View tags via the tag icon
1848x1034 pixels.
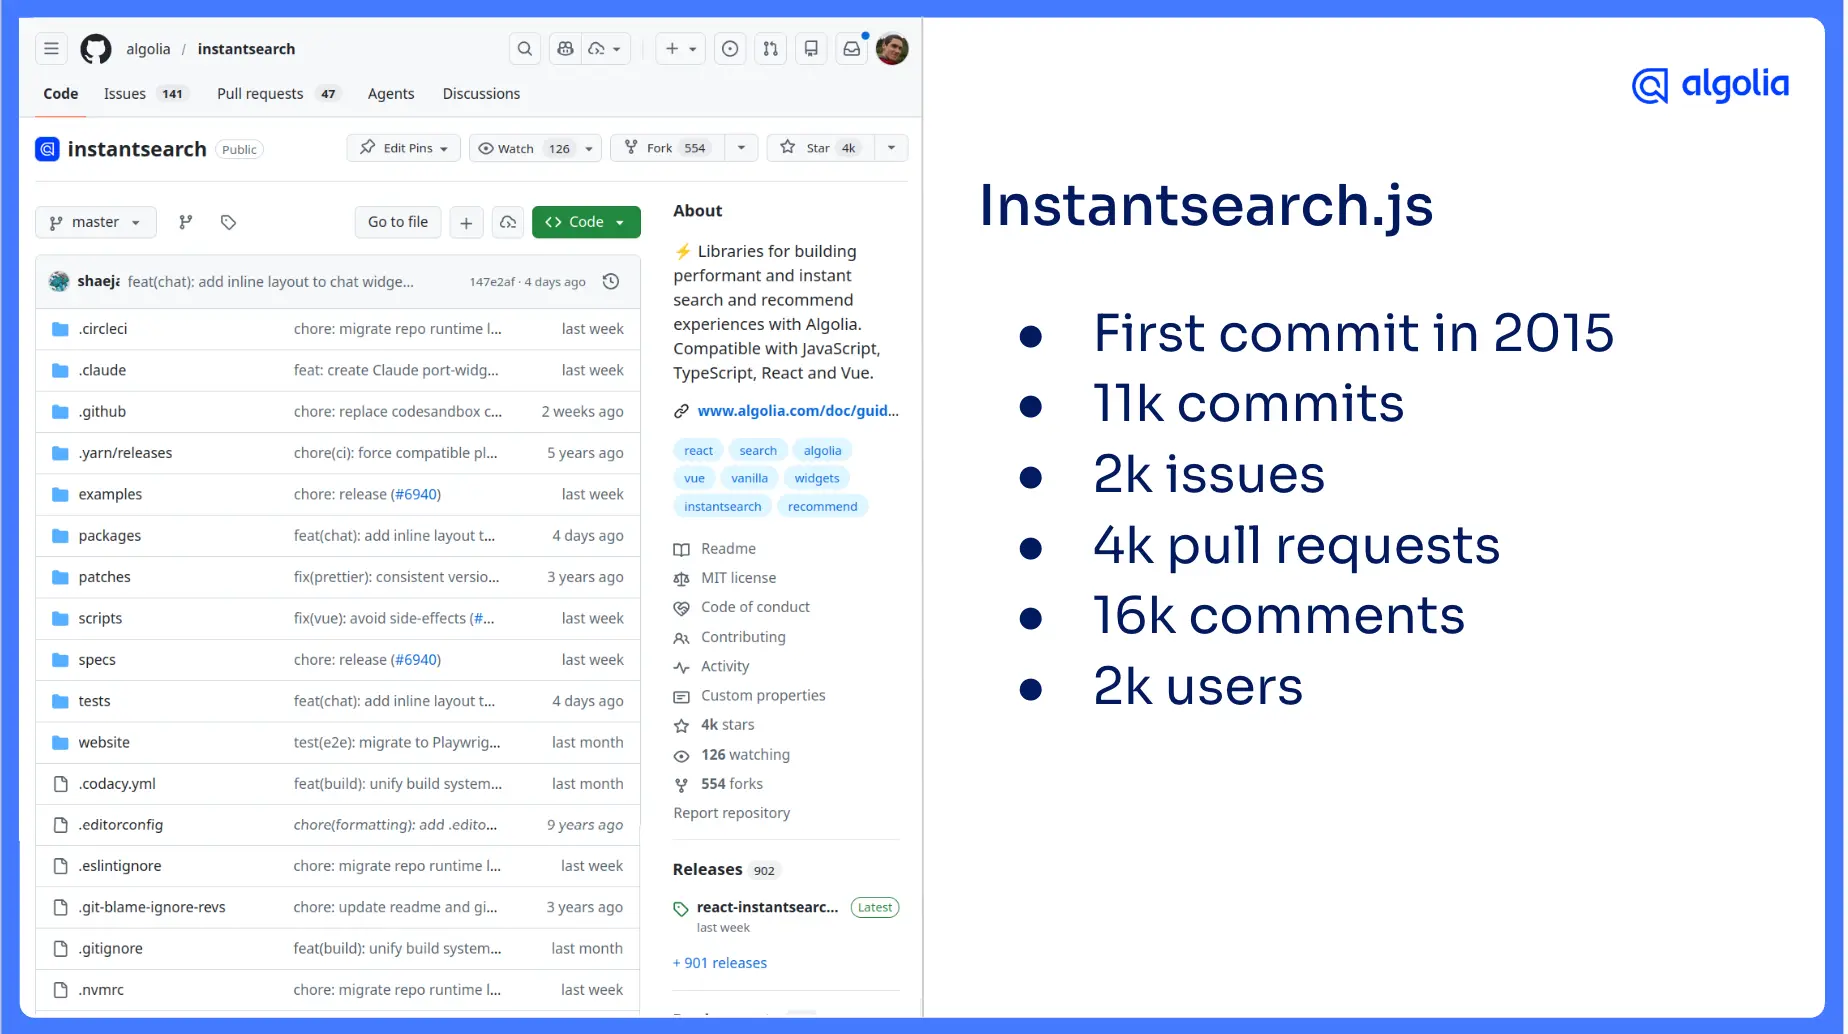tap(228, 222)
